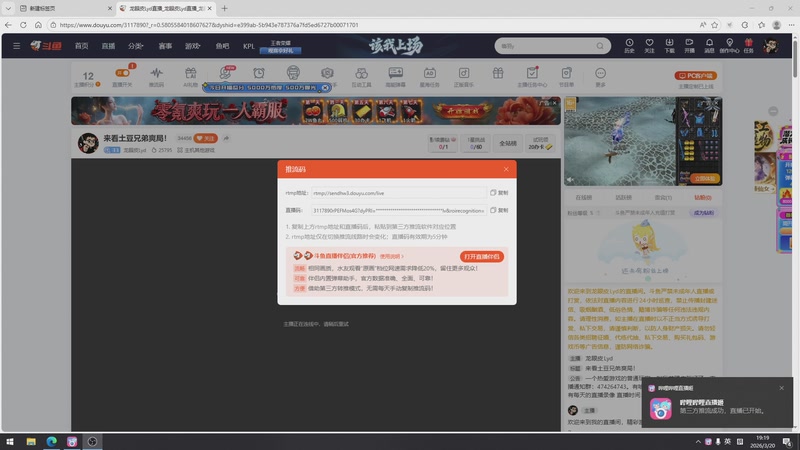Switch to the 钻粉 tab
Screen dimensions: 800x450
point(703,197)
